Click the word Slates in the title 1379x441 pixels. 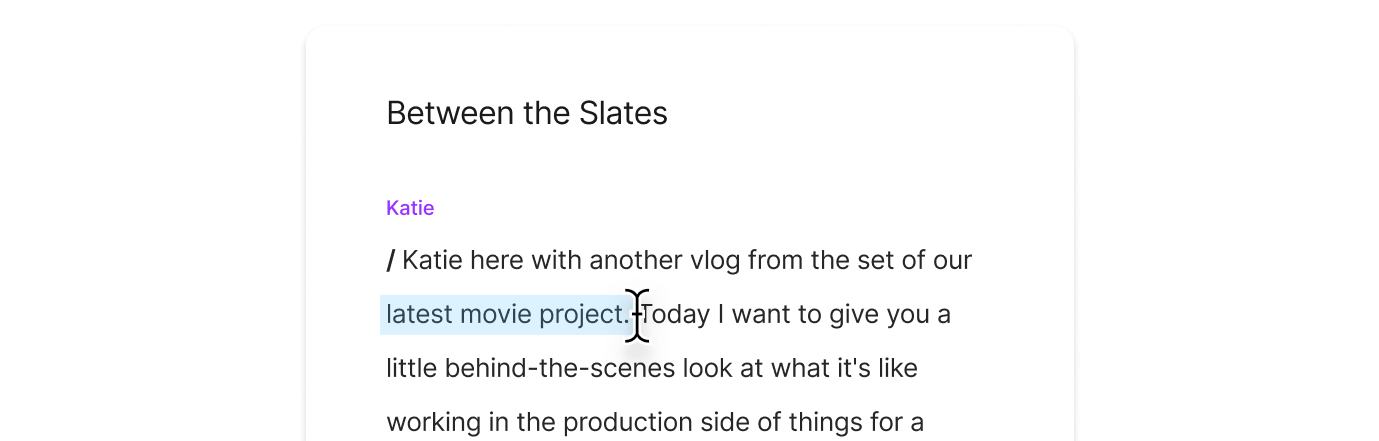click(x=623, y=113)
